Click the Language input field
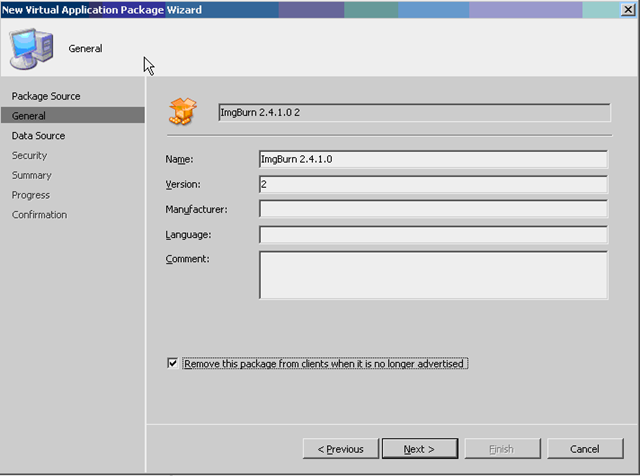Screen dimensions: 640x476 click(433, 235)
